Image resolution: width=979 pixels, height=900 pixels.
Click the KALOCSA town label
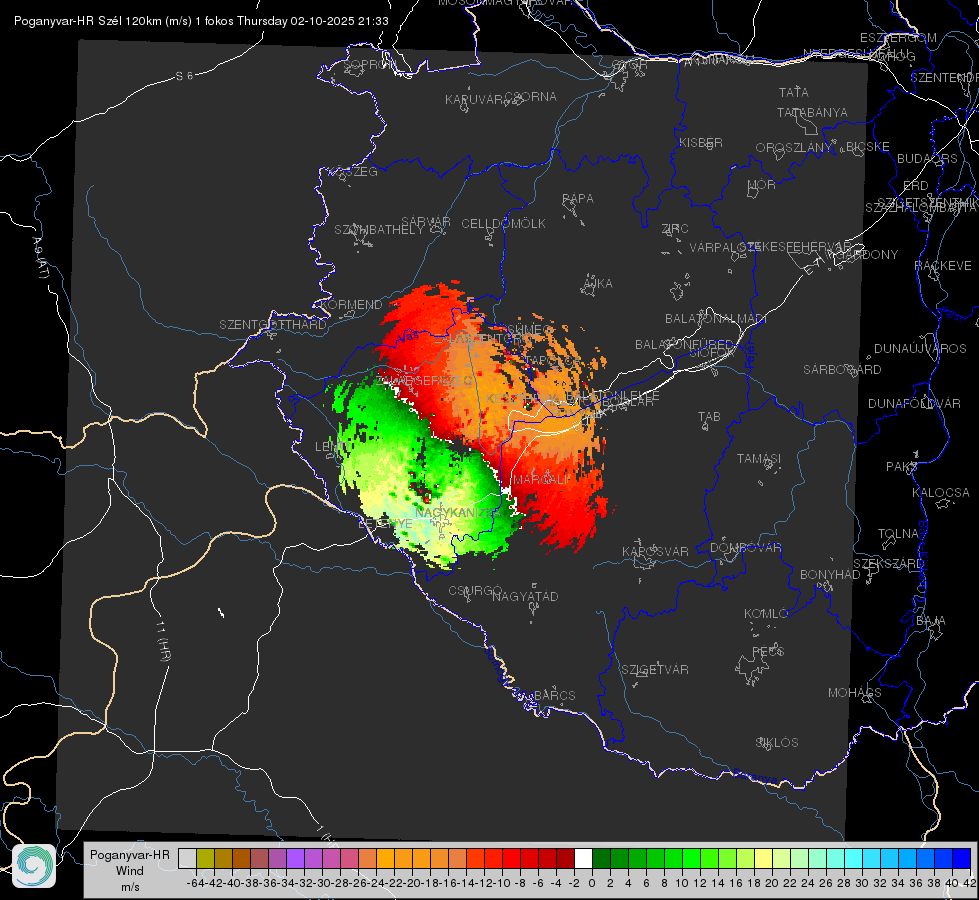[x=941, y=493]
